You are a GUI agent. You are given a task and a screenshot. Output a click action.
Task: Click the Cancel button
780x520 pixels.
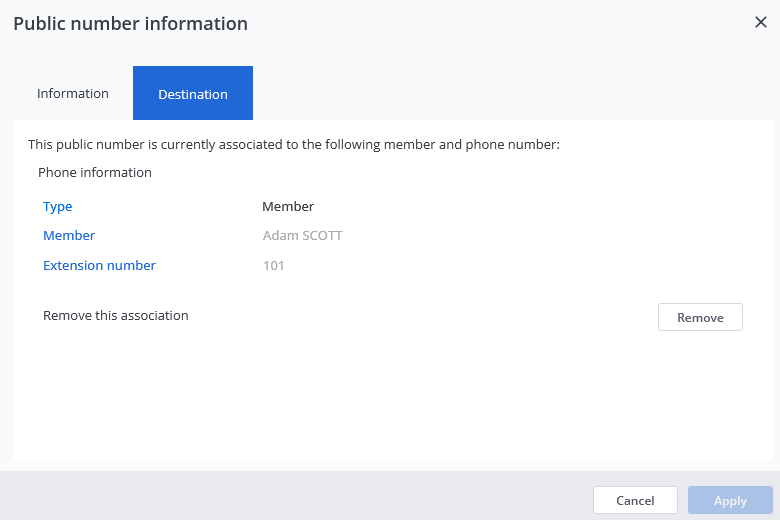635,500
